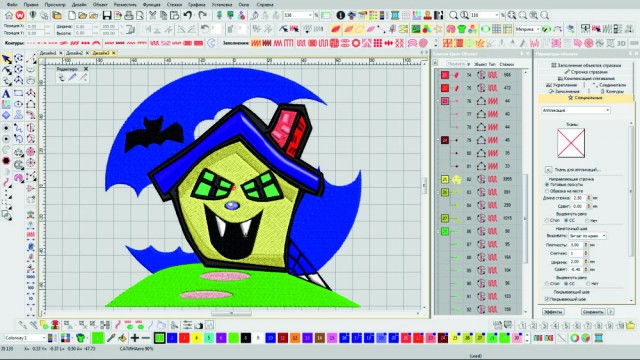Click the Open folder icon

pyautogui.click(x=83, y=16)
